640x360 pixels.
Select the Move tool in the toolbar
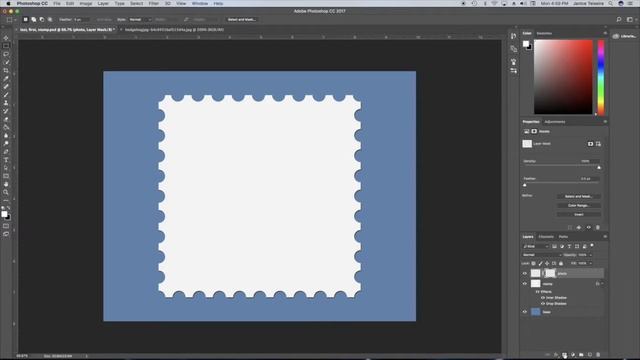[6, 38]
